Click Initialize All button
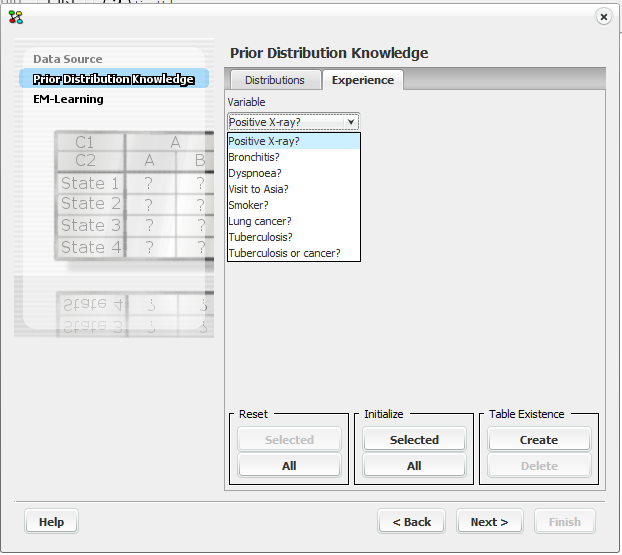The image size is (622, 555). [414, 465]
